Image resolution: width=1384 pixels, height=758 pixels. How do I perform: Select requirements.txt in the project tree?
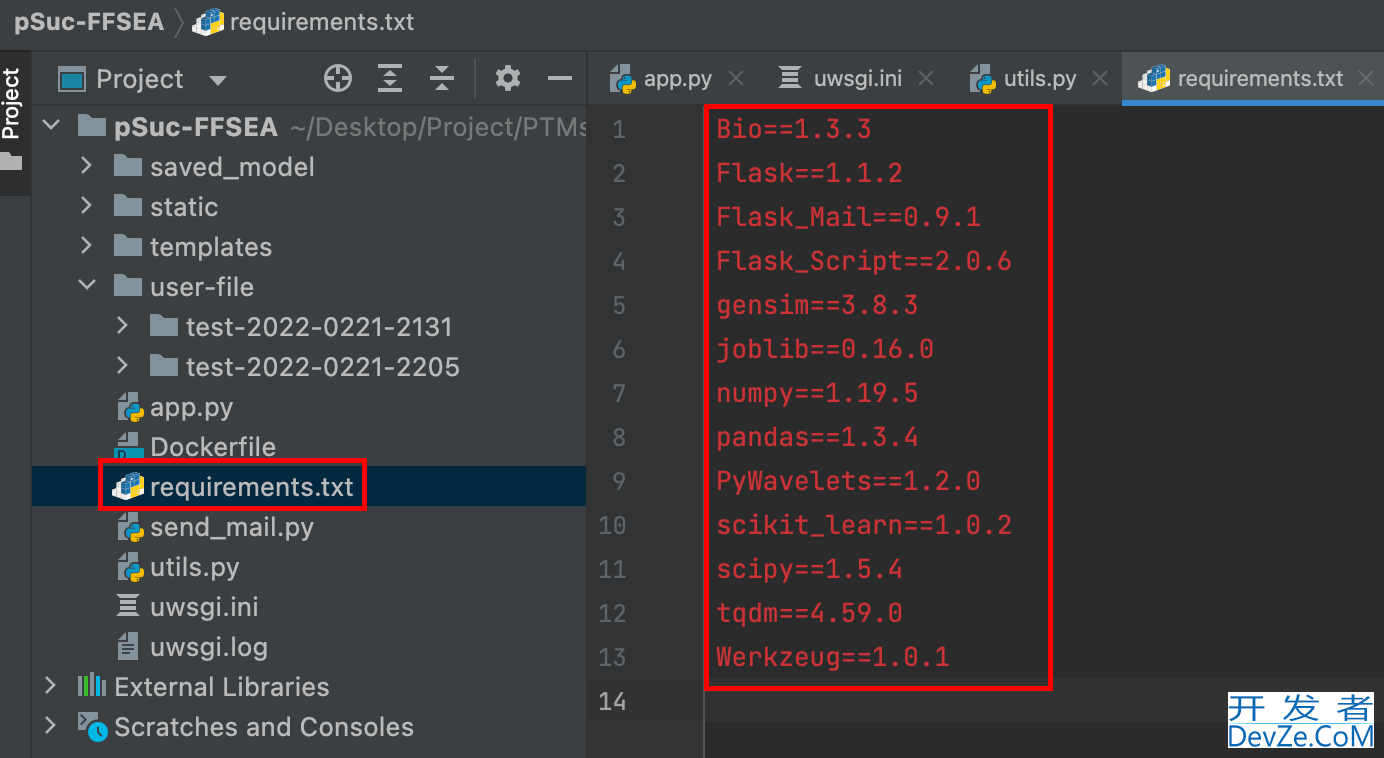[251, 487]
